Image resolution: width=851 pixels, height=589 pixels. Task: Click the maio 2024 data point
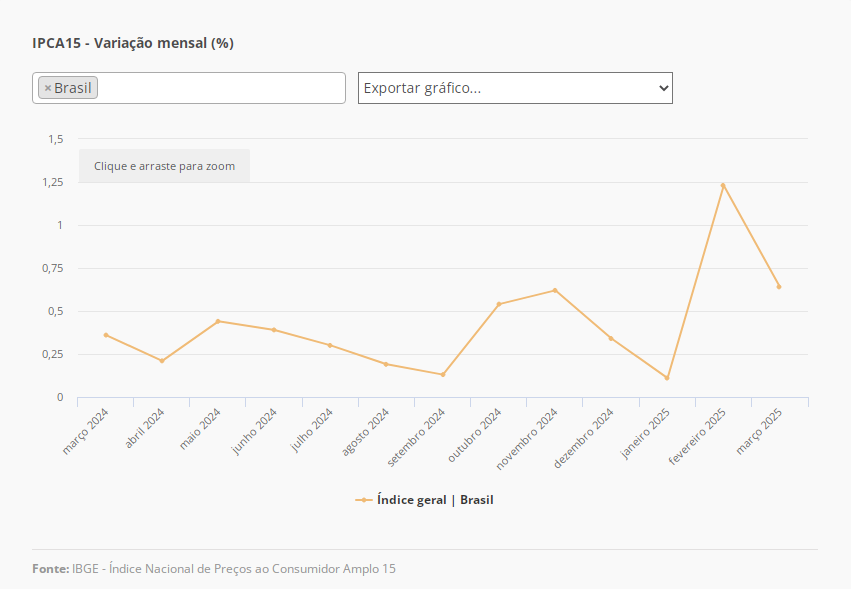click(218, 321)
